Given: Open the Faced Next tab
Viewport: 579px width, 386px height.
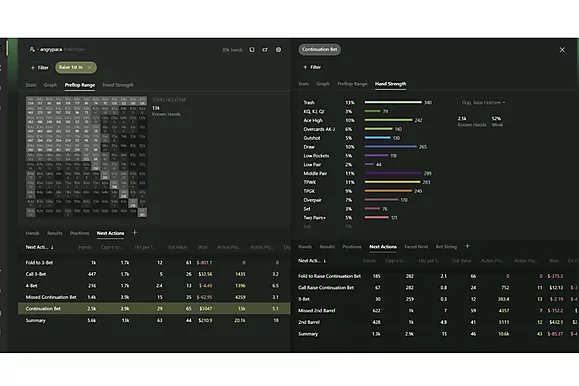Looking at the screenshot, I should tap(416, 247).
